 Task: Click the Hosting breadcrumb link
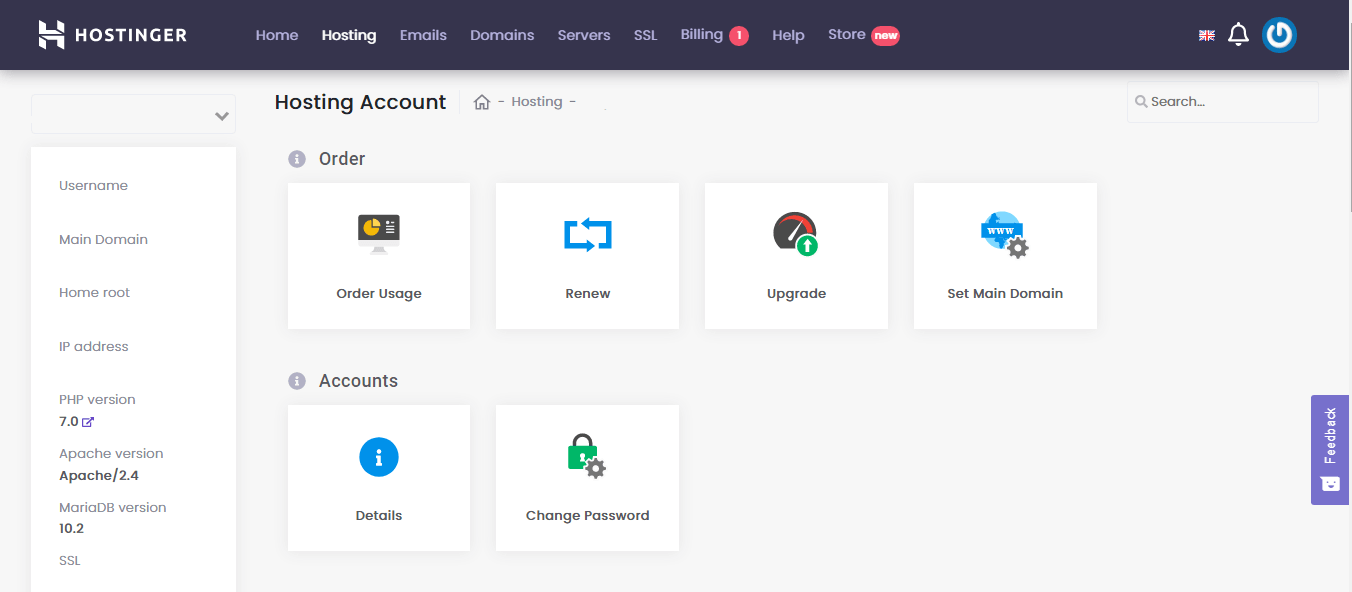tap(537, 102)
